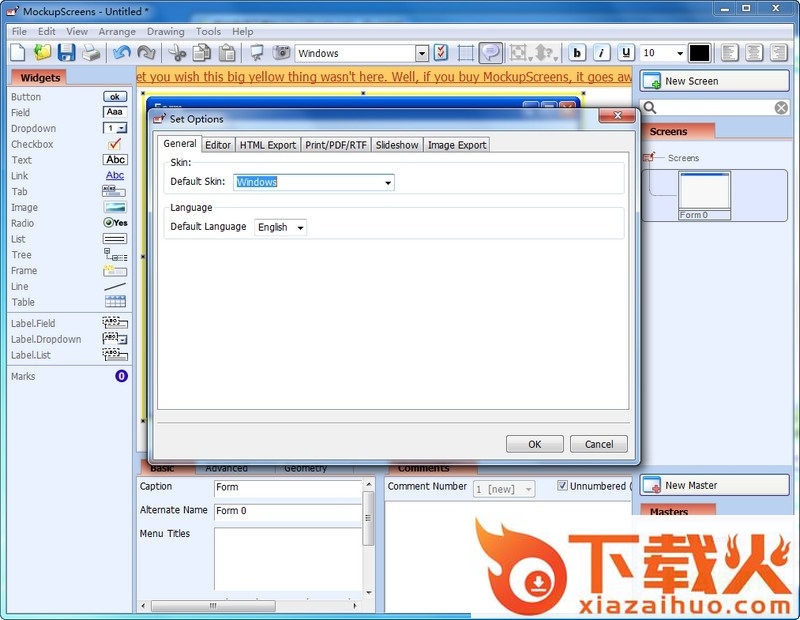800x620 pixels.
Task: Toggle the grid frame icon in toolbar
Action: [x=465, y=53]
